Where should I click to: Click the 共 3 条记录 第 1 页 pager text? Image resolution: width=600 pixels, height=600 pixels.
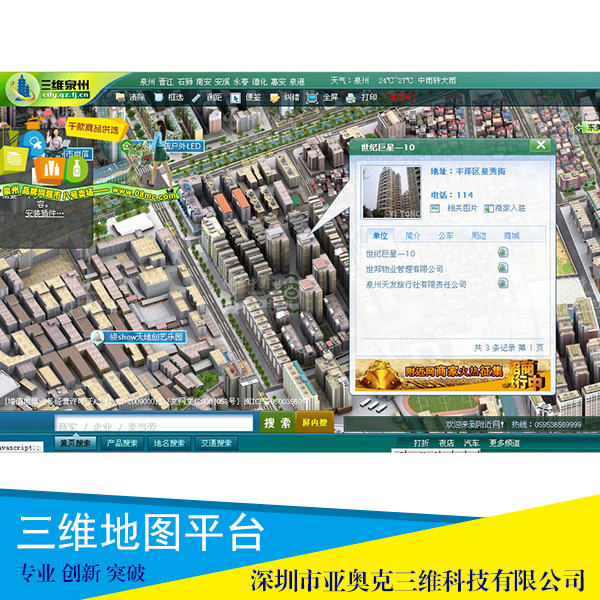click(x=509, y=348)
